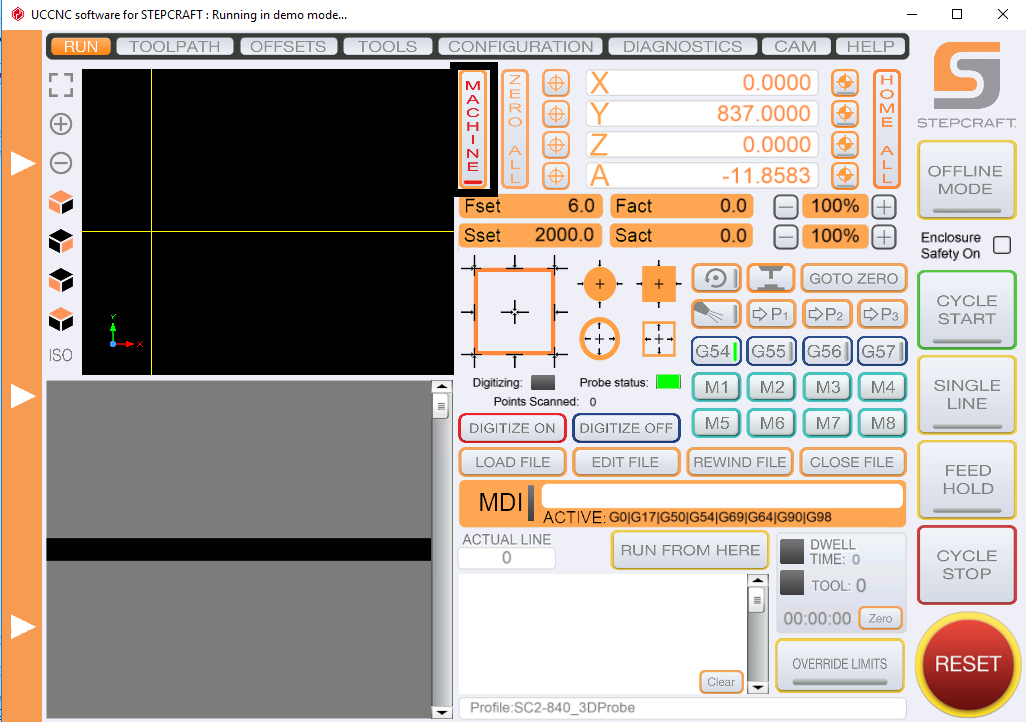This screenshot has height=722, width=1026.
Task: Toggle MACHINE coordinates display
Action: (x=472, y=129)
